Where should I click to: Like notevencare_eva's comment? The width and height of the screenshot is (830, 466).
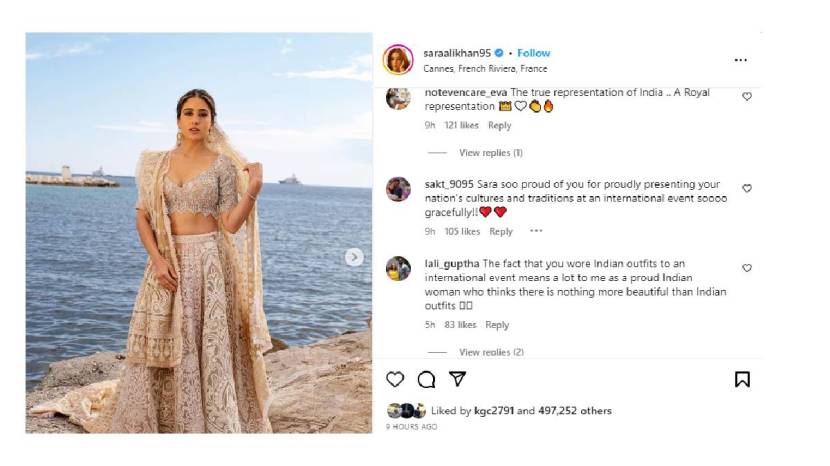747,96
